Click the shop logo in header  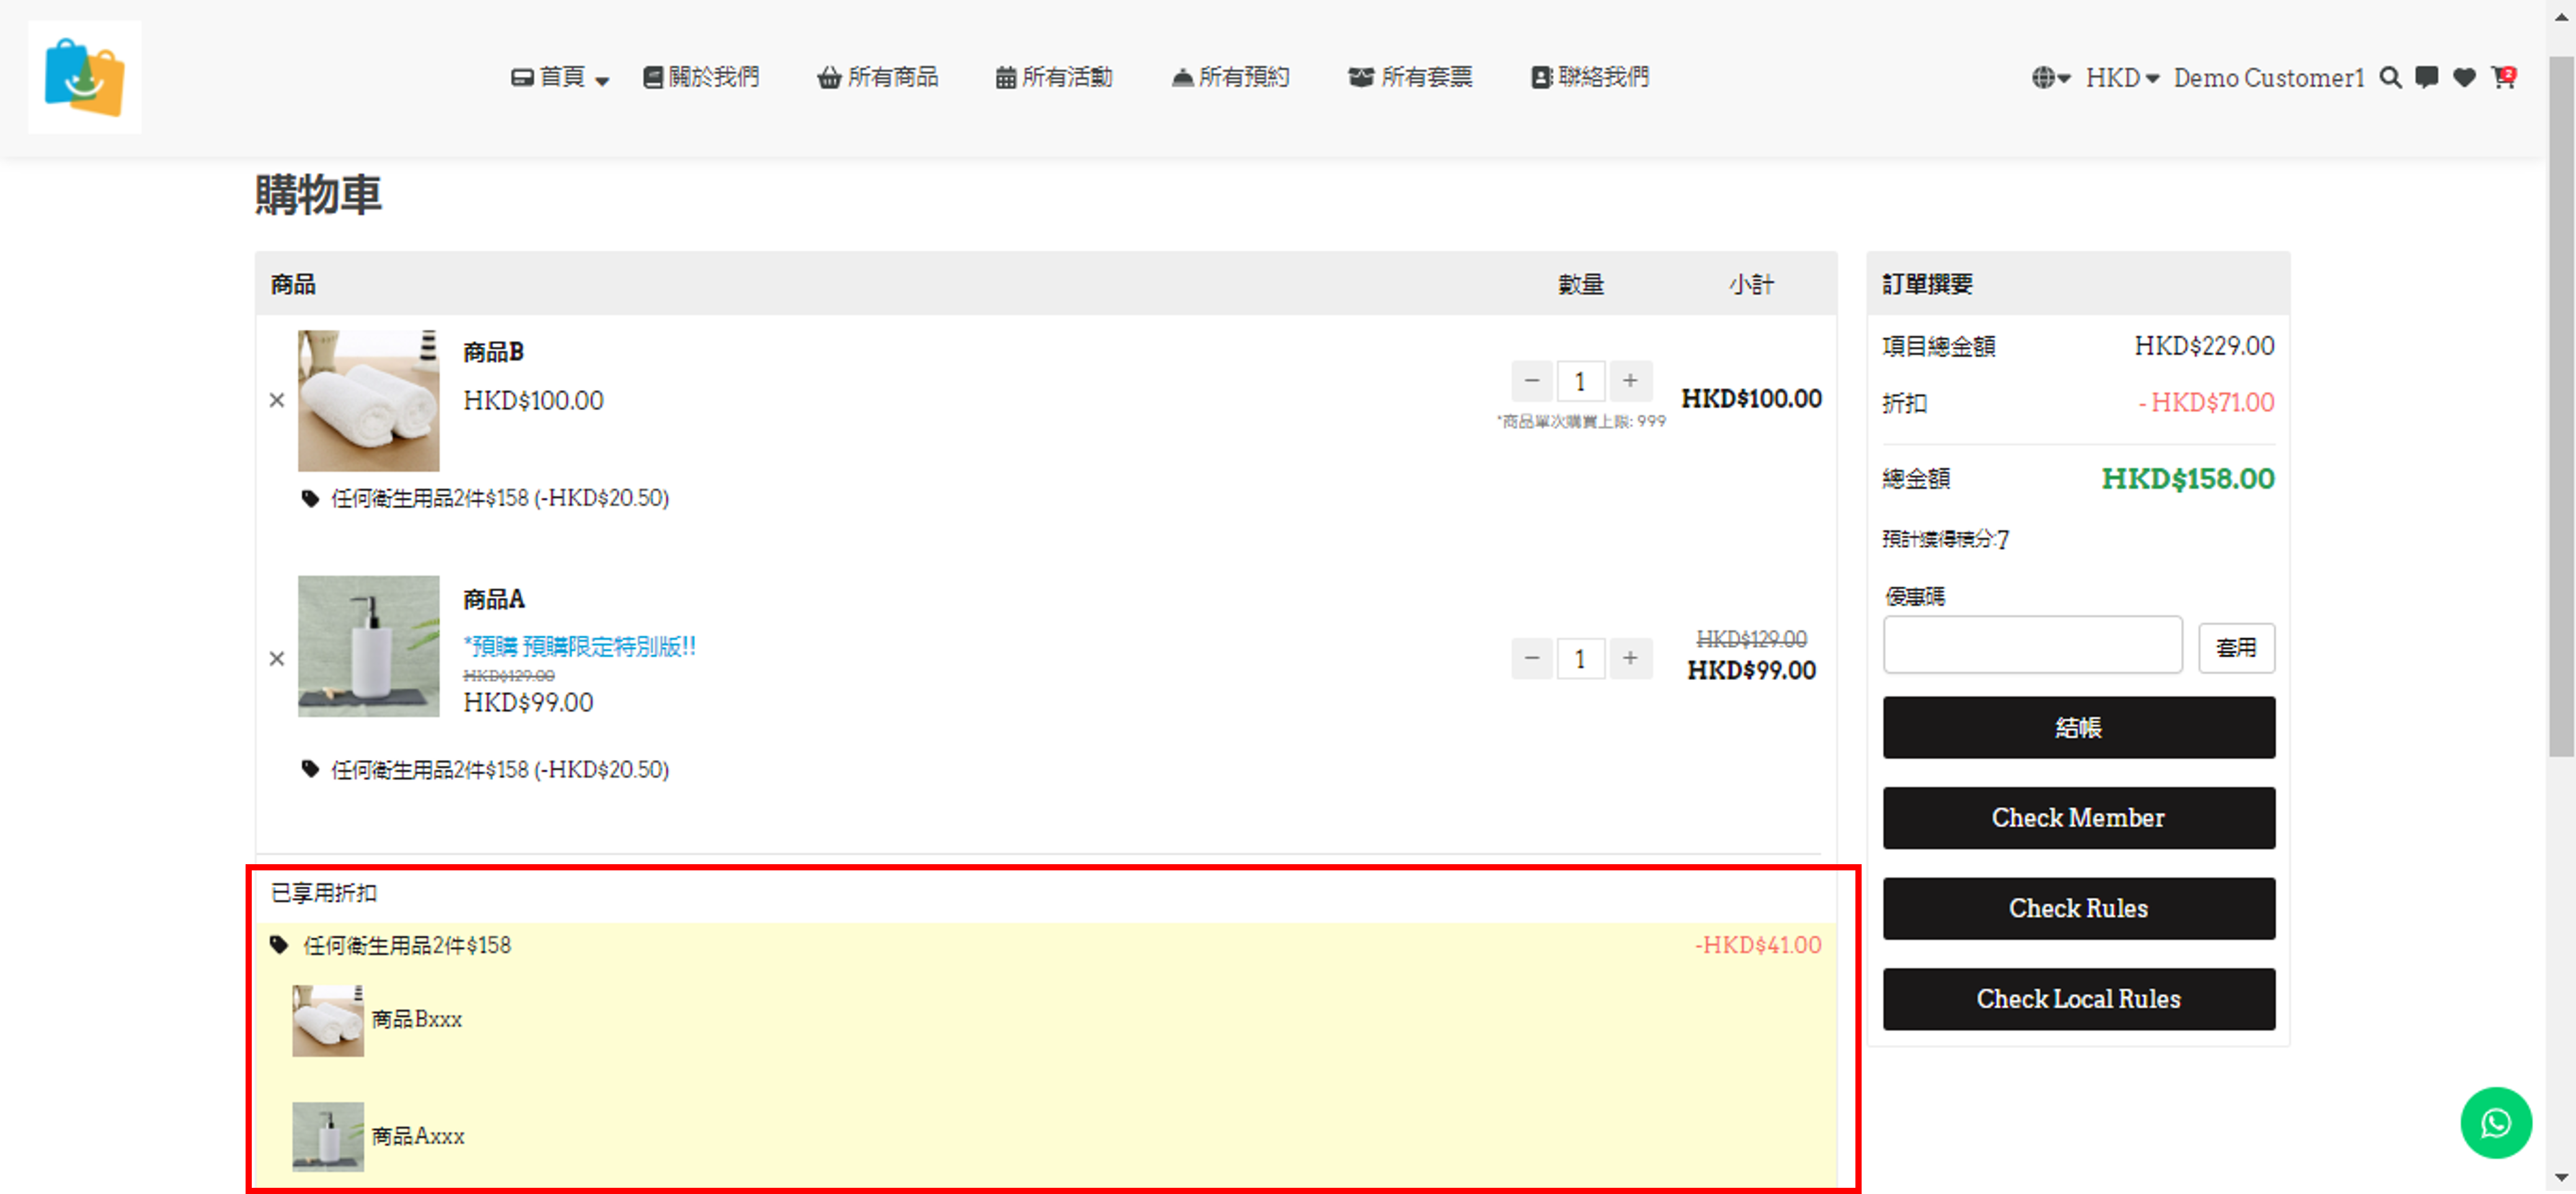[x=85, y=77]
